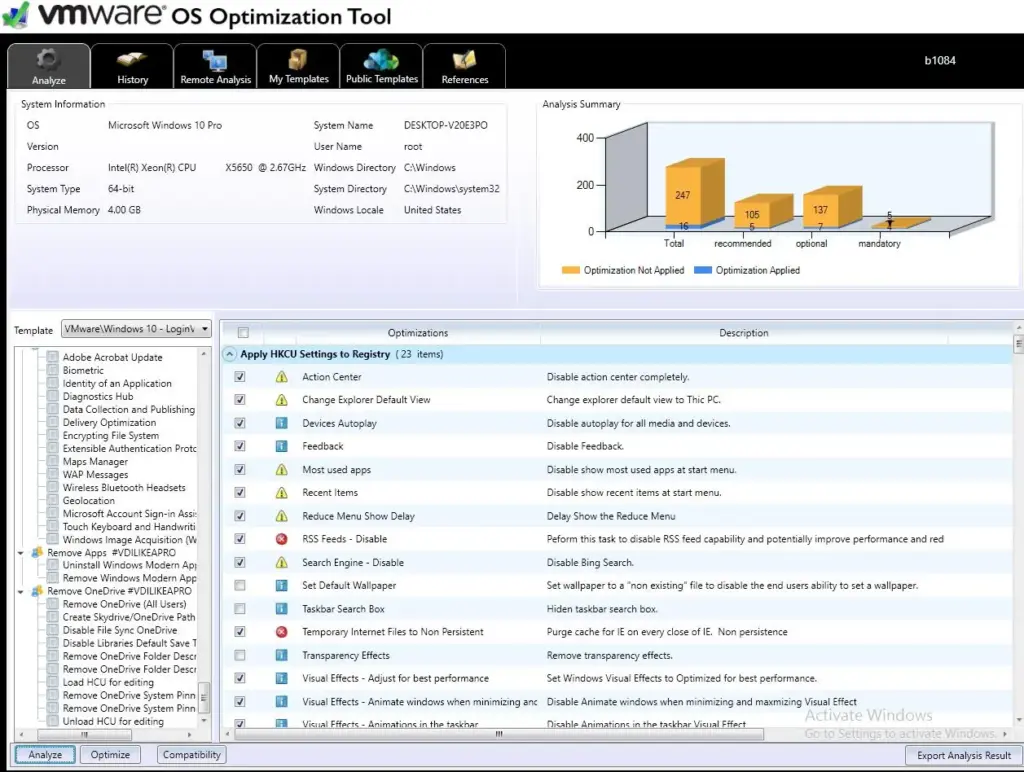Click info icon for Animate windows when minimizing

click(x=281, y=701)
